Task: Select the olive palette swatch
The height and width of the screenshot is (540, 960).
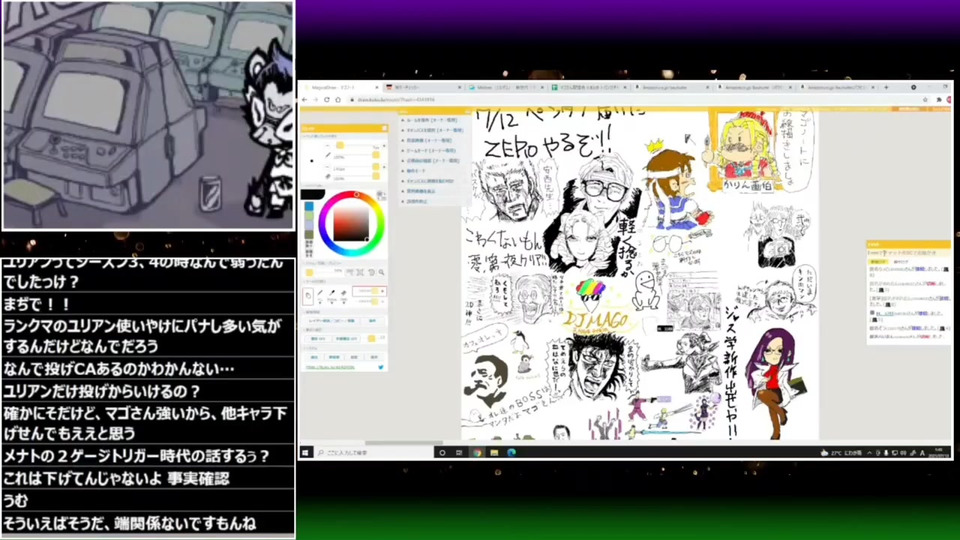Action: [x=309, y=234]
